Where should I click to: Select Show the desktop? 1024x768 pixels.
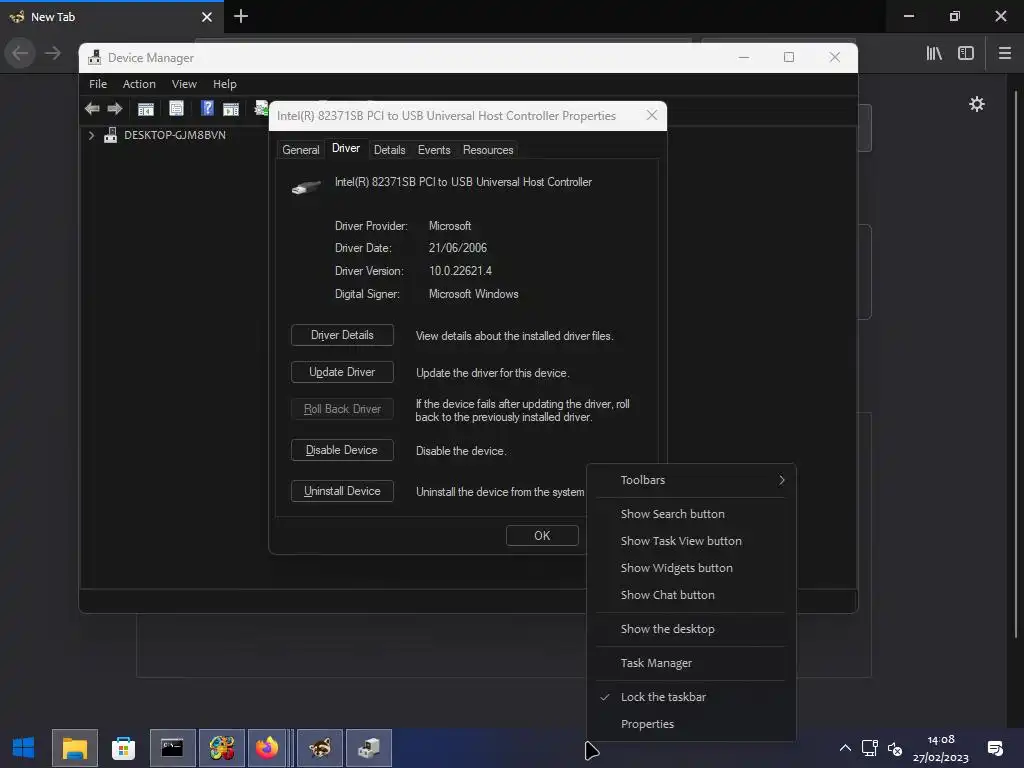tap(692, 629)
